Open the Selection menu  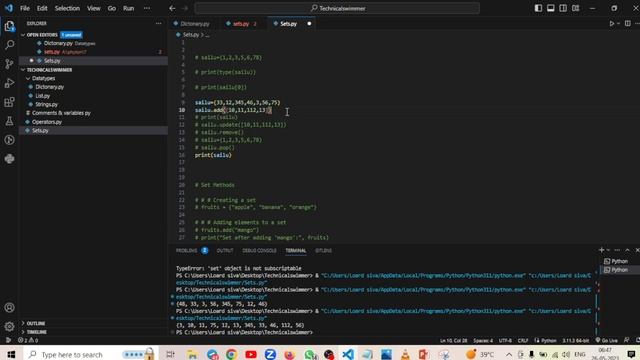coord(67,8)
